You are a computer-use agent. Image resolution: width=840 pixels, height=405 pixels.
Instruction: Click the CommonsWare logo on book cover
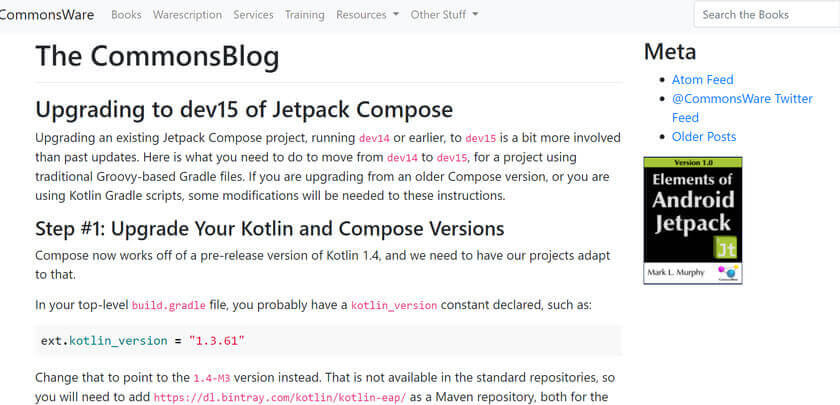pos(728,272)
